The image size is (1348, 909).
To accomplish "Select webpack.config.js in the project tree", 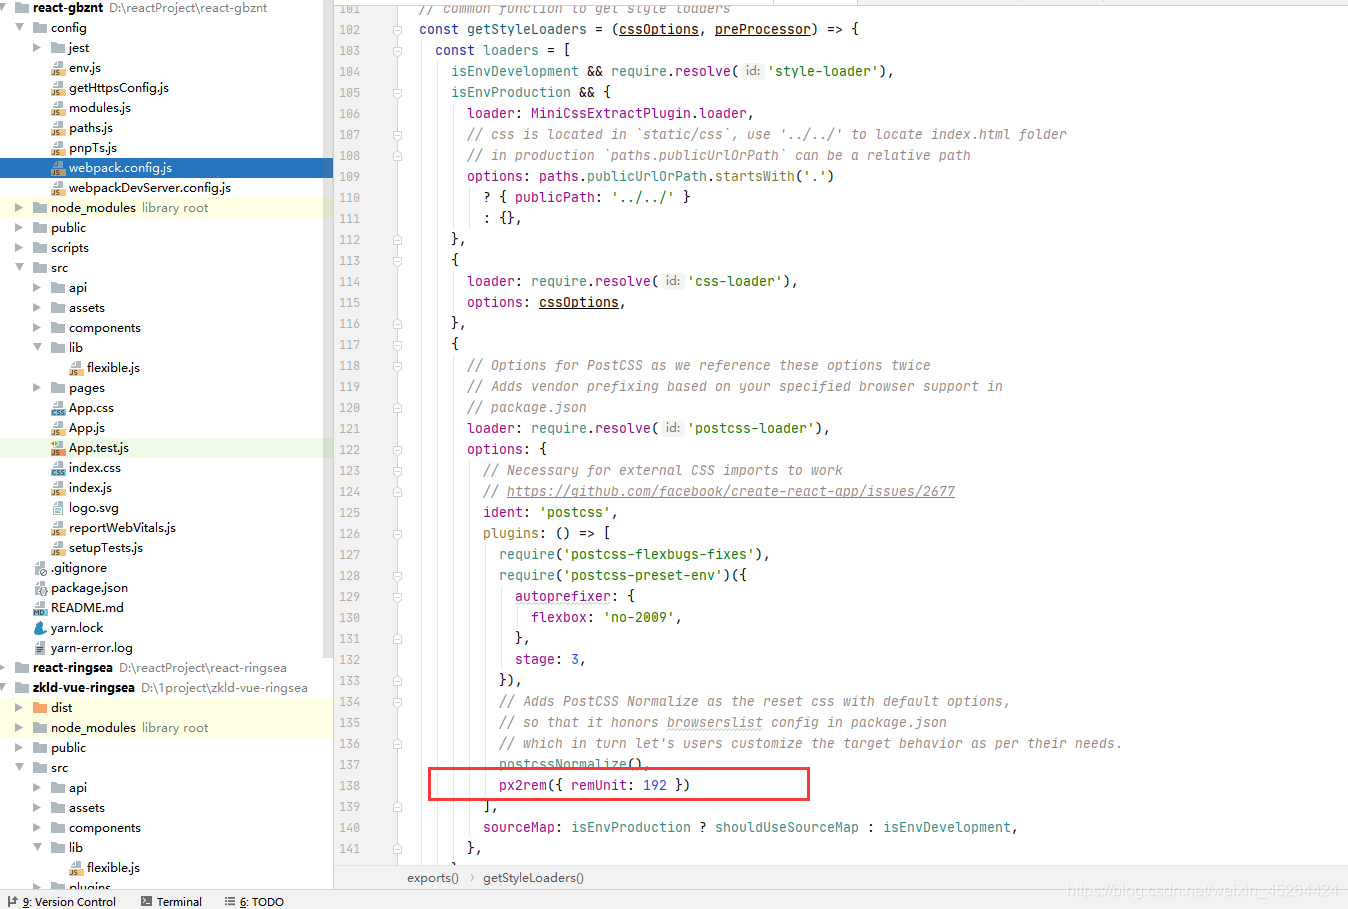I will click(x=120, y=168).
